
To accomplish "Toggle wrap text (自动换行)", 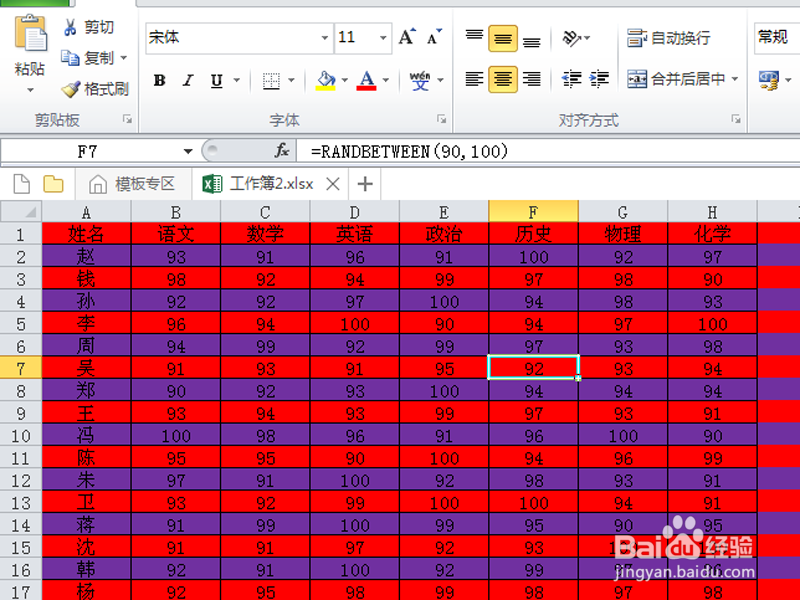I will tap(668, 38).
